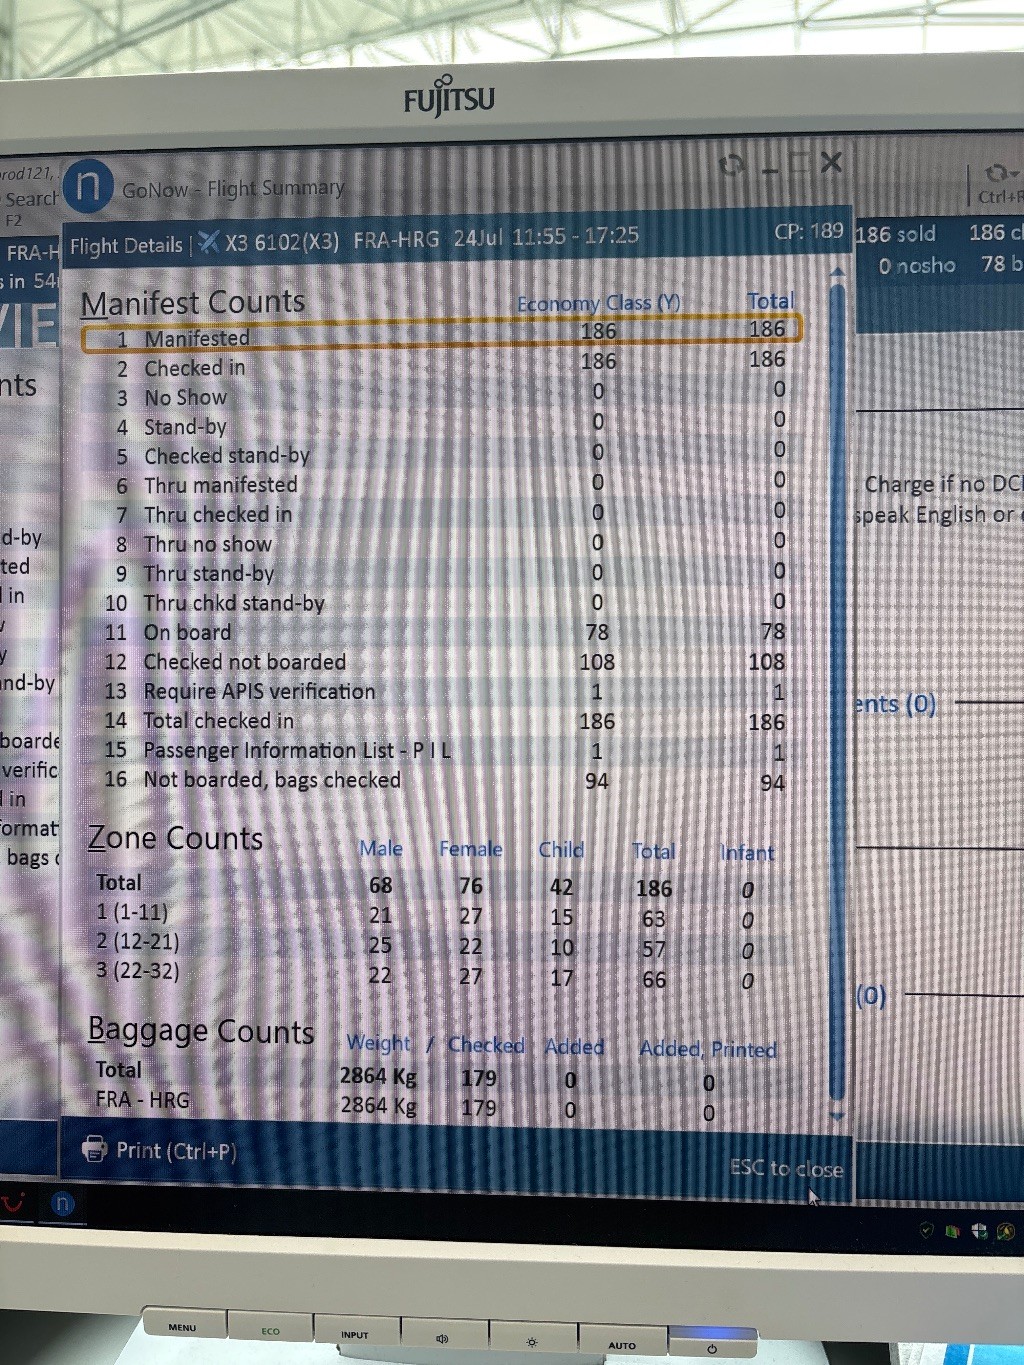Select the GoNow icon in the taskbar

62,1204
